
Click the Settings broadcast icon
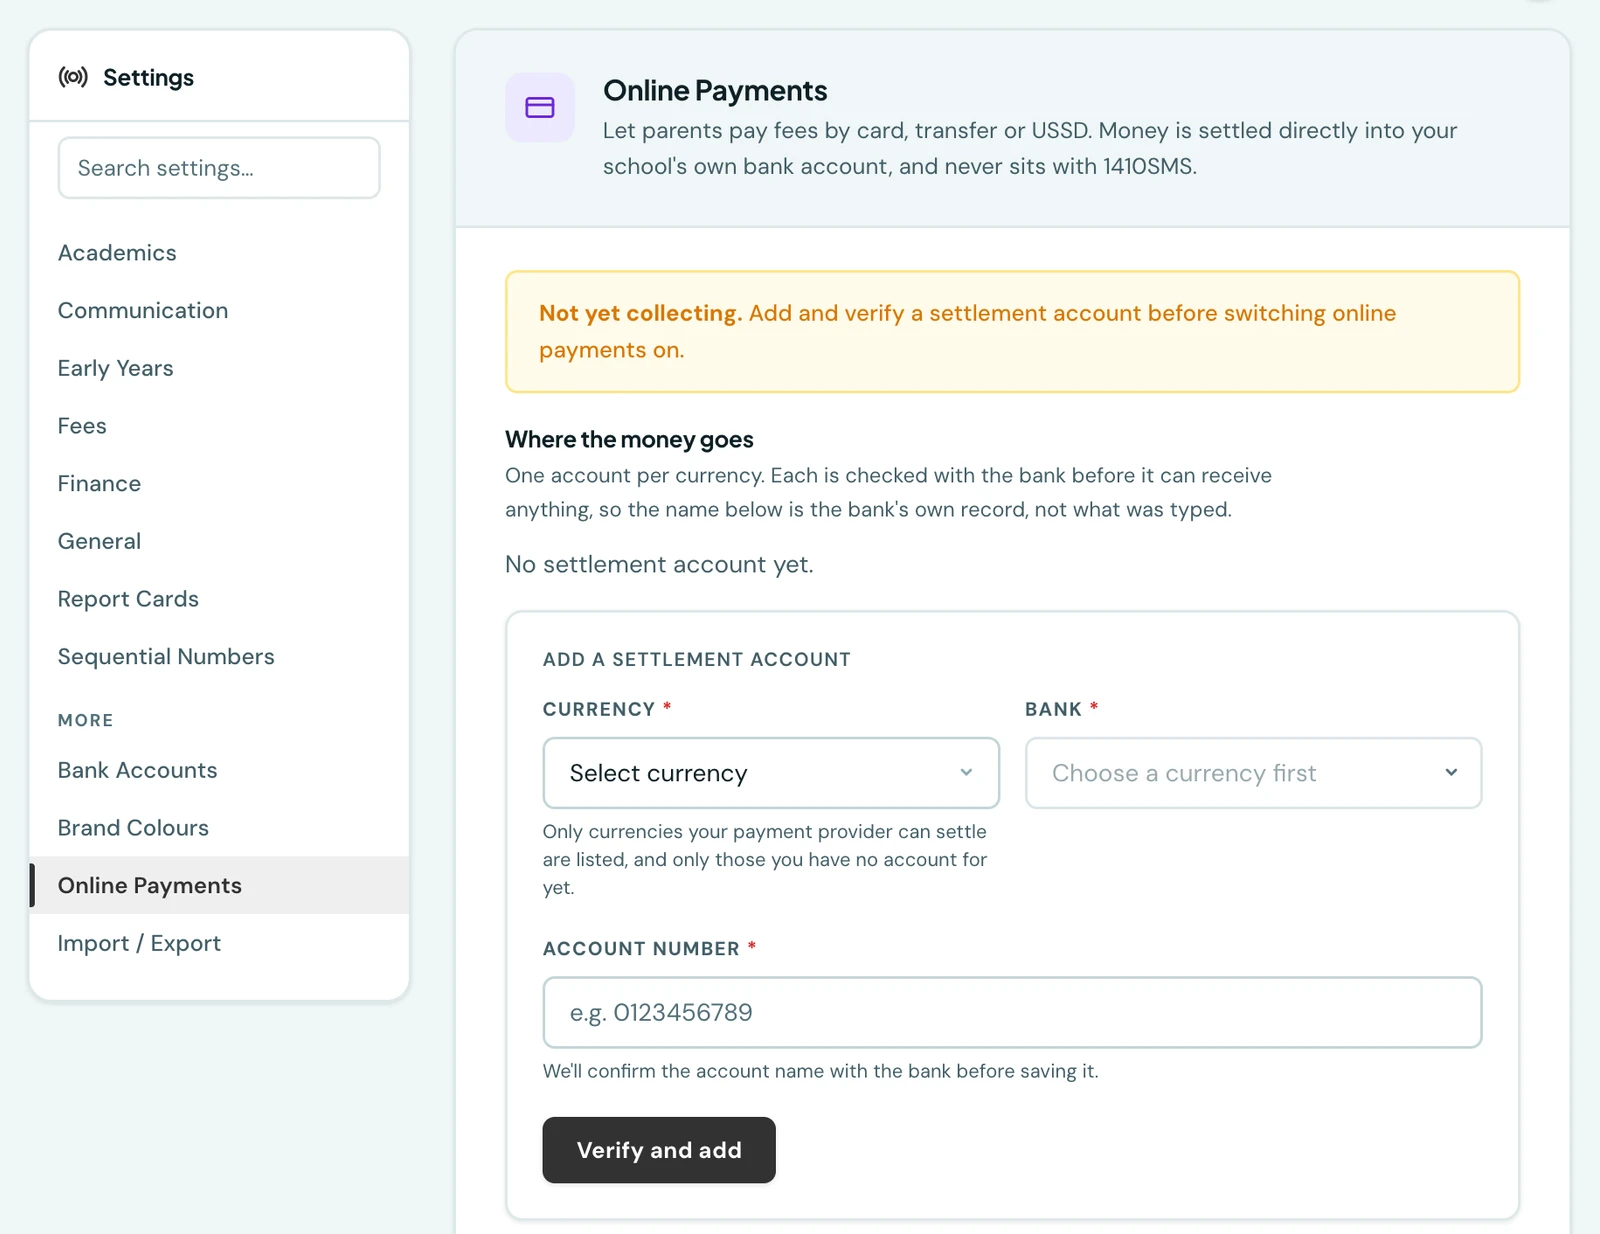click(x=73, y=77)
